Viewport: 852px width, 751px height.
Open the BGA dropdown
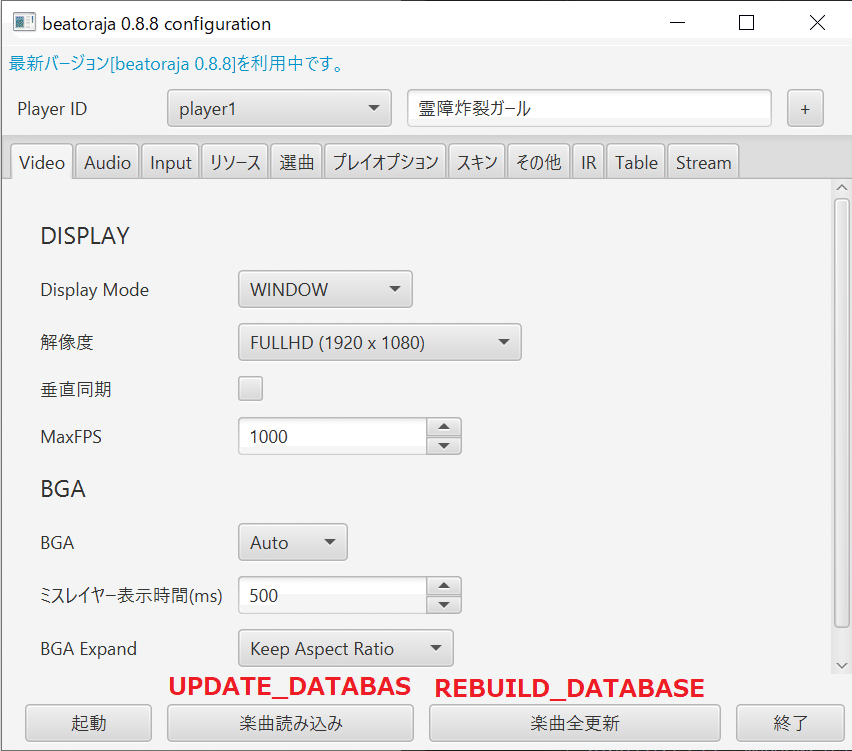[x=292, y=542]
